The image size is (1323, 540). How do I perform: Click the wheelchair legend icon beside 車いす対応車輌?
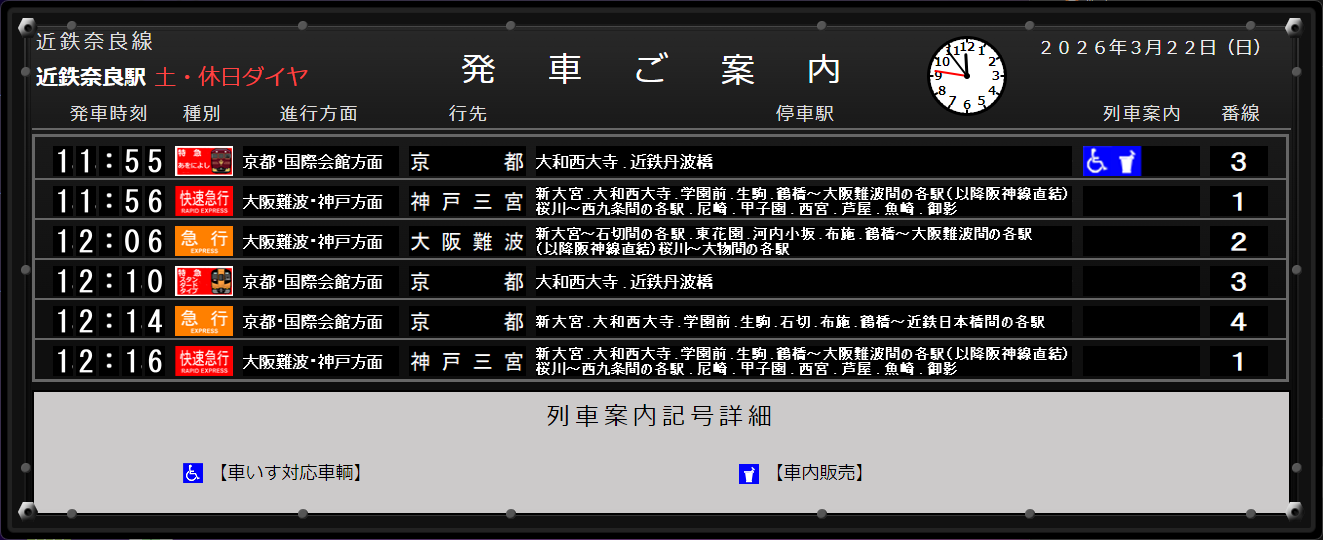pos(192,473)
